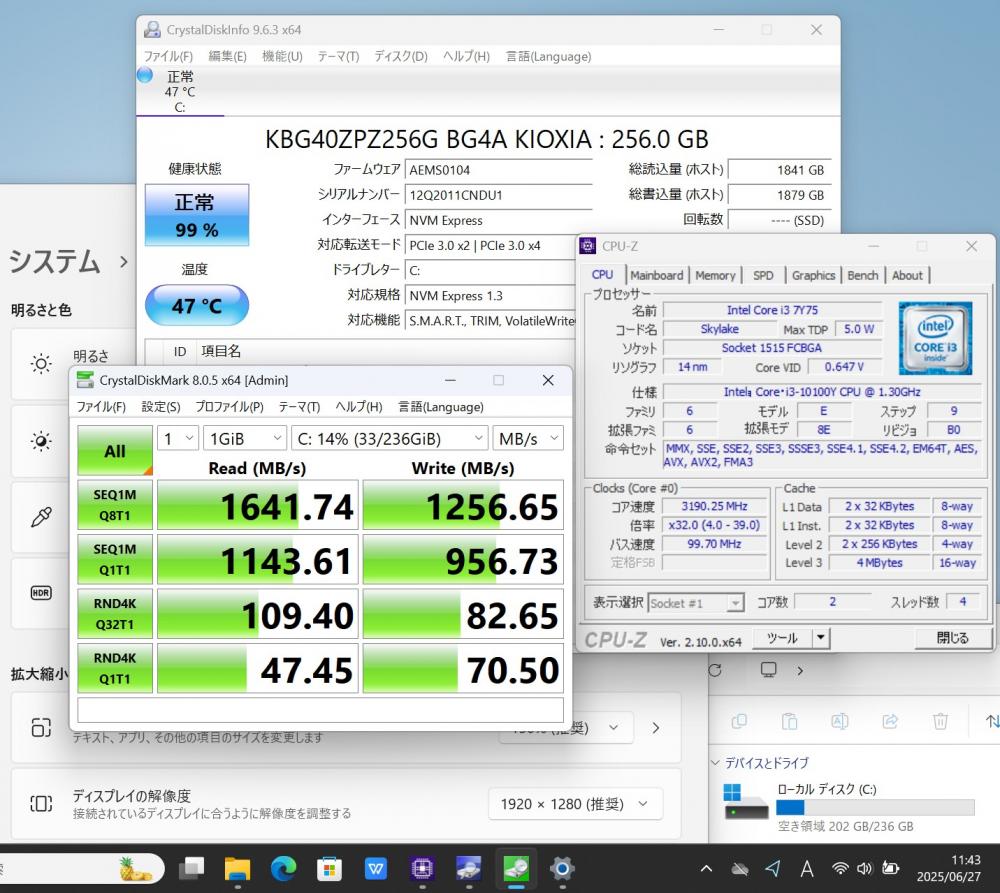The height and width of the screenshot is (893, 1000).
Task: Open Task View from the taskbar
Action: 191,868
